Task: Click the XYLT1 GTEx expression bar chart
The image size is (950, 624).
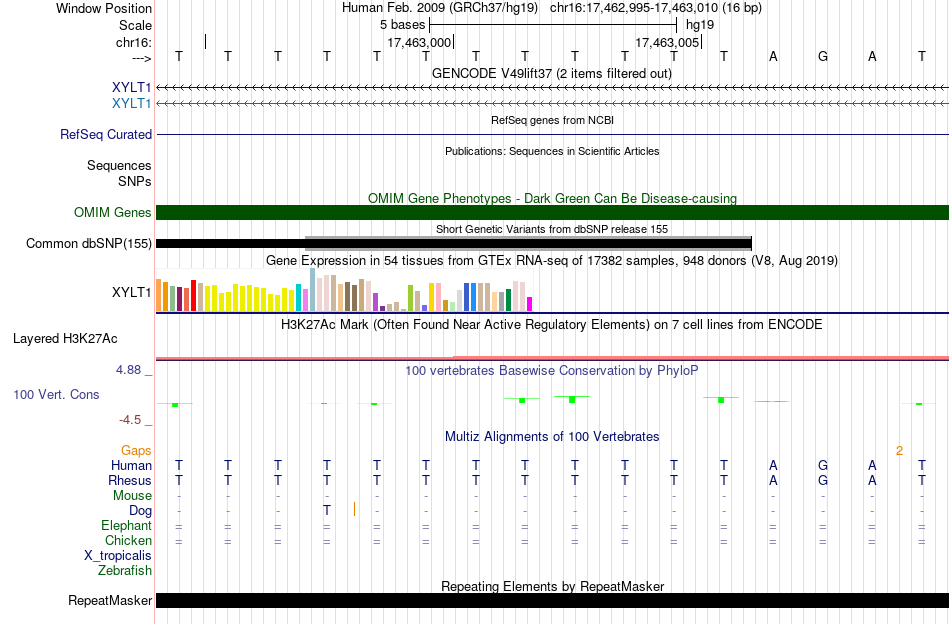Action: (x=344, y=290)
